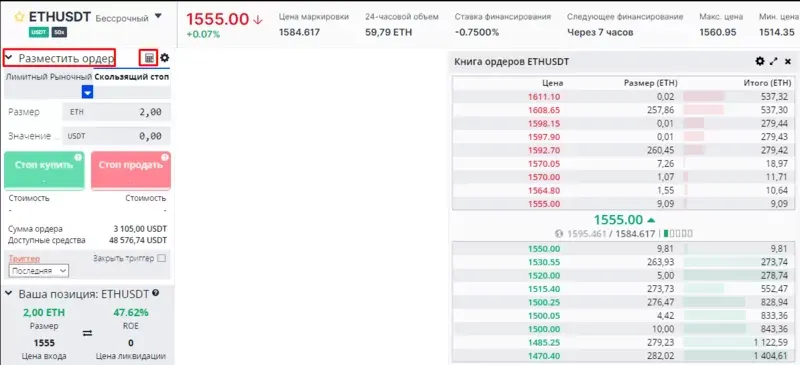Click ask price 1570.05
Image resolution: width=800 pixels, height=365 pixels.
tap(544, 163)
